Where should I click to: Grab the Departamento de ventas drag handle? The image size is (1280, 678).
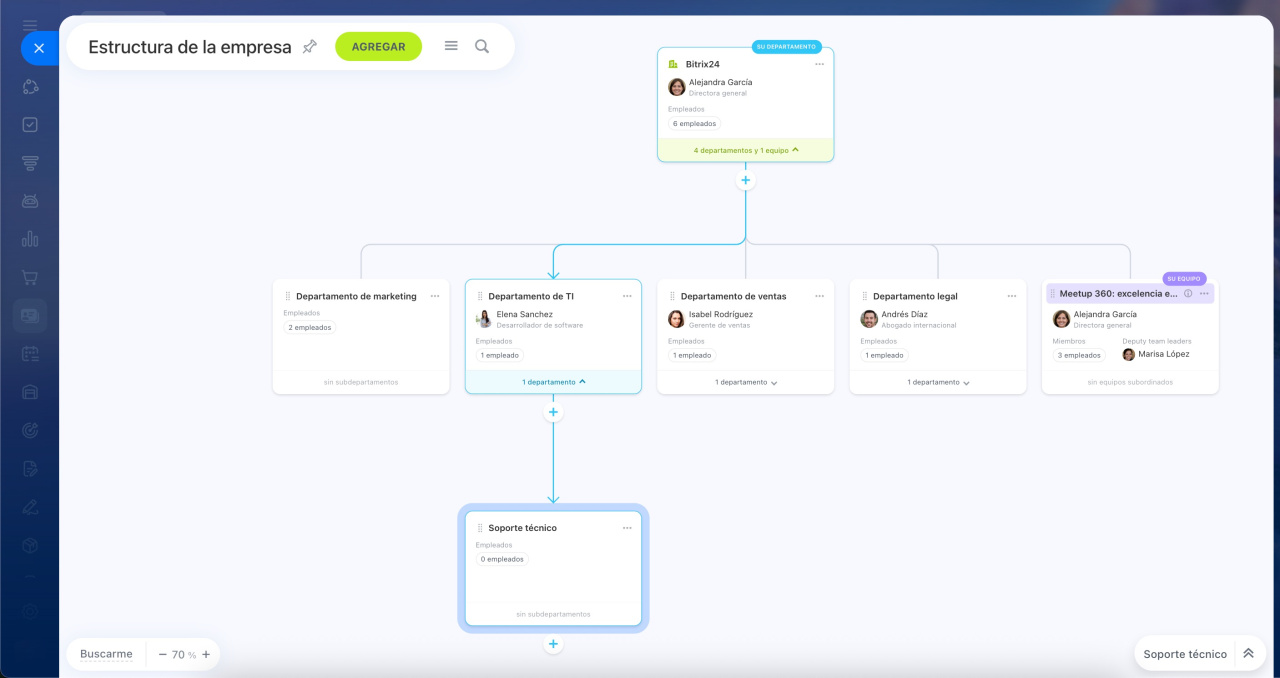point(672,296)
